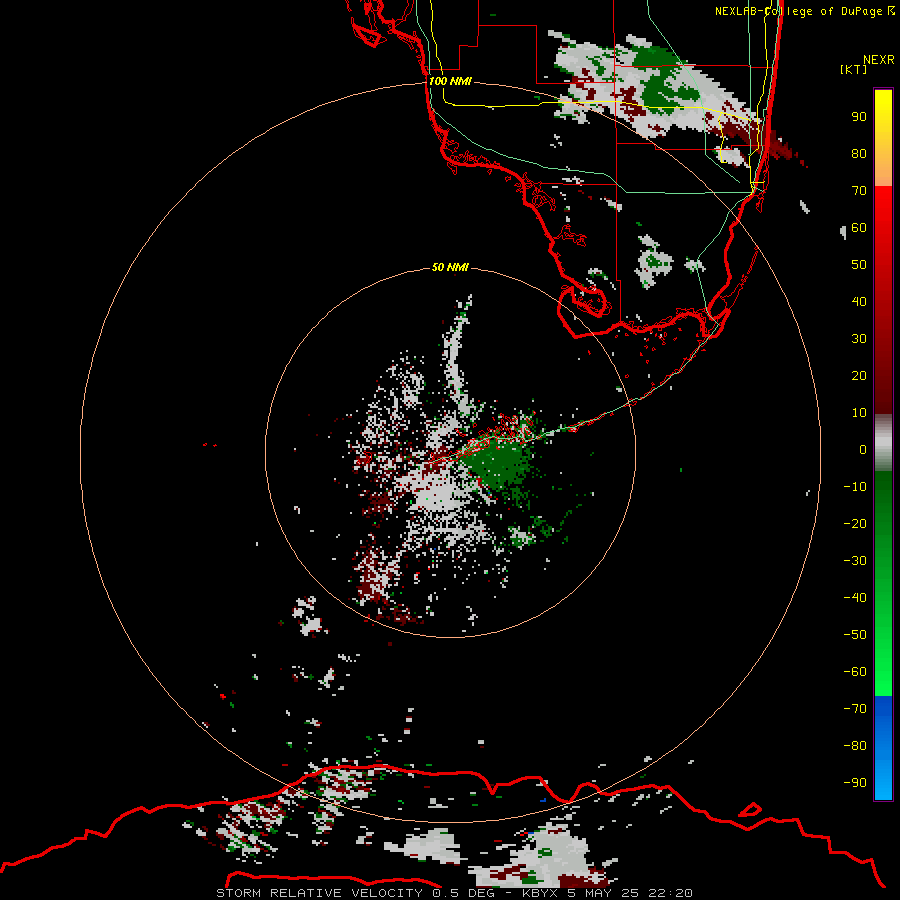
Task: Click the -40 label on the velocity scale
Action: coord(855,598)
